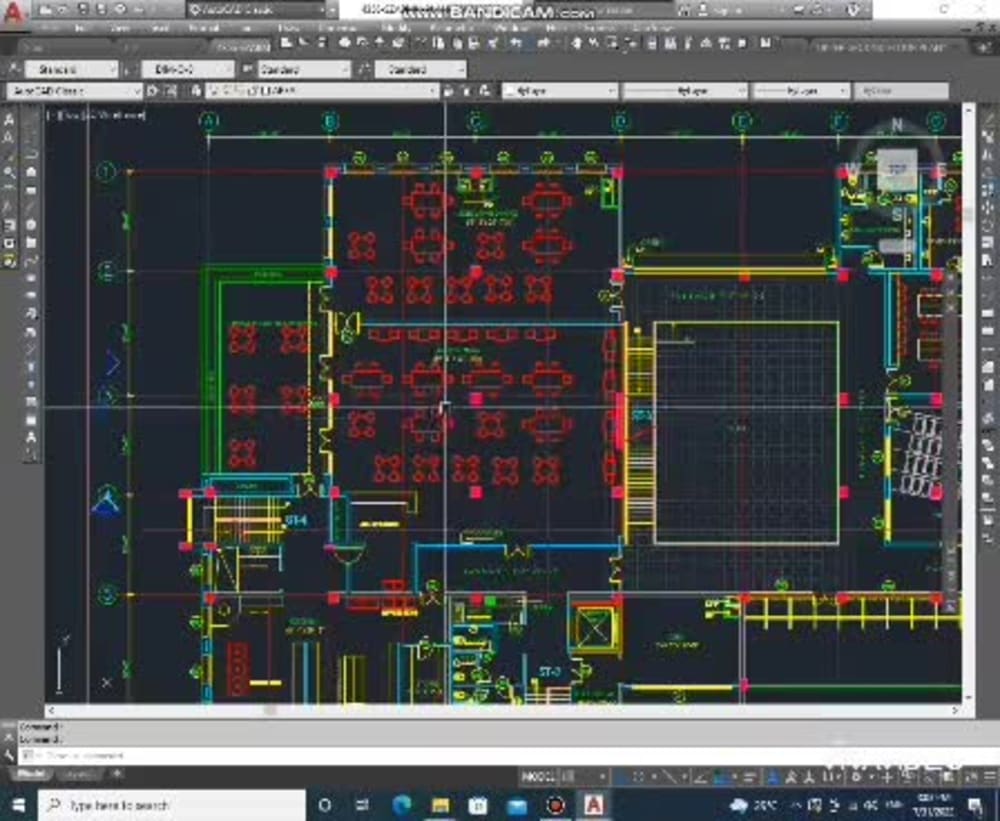The height and width of the screenshot is (821, 1000).
Task: Expand the dimension style Standard dropdown
Action: tap(233, 68)
